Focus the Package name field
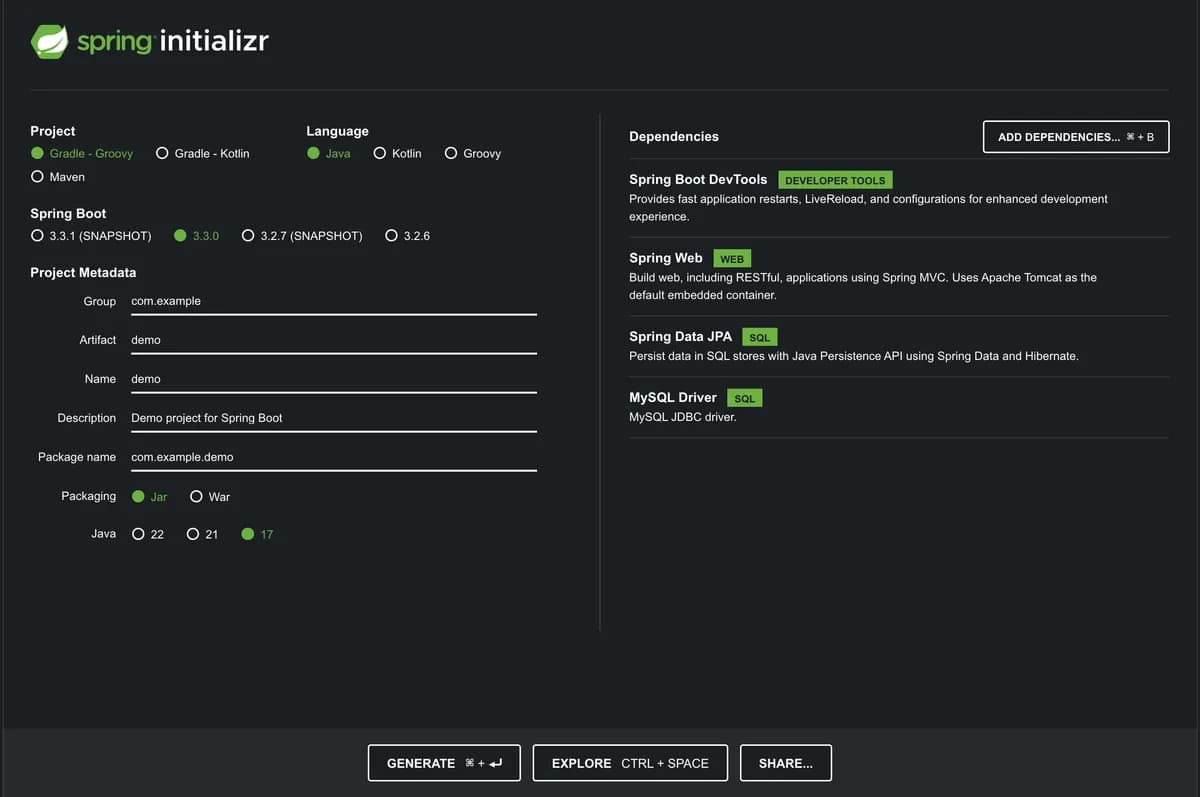Image resolution: width=1200 pixels, height=797 pixels. [334, 457]
